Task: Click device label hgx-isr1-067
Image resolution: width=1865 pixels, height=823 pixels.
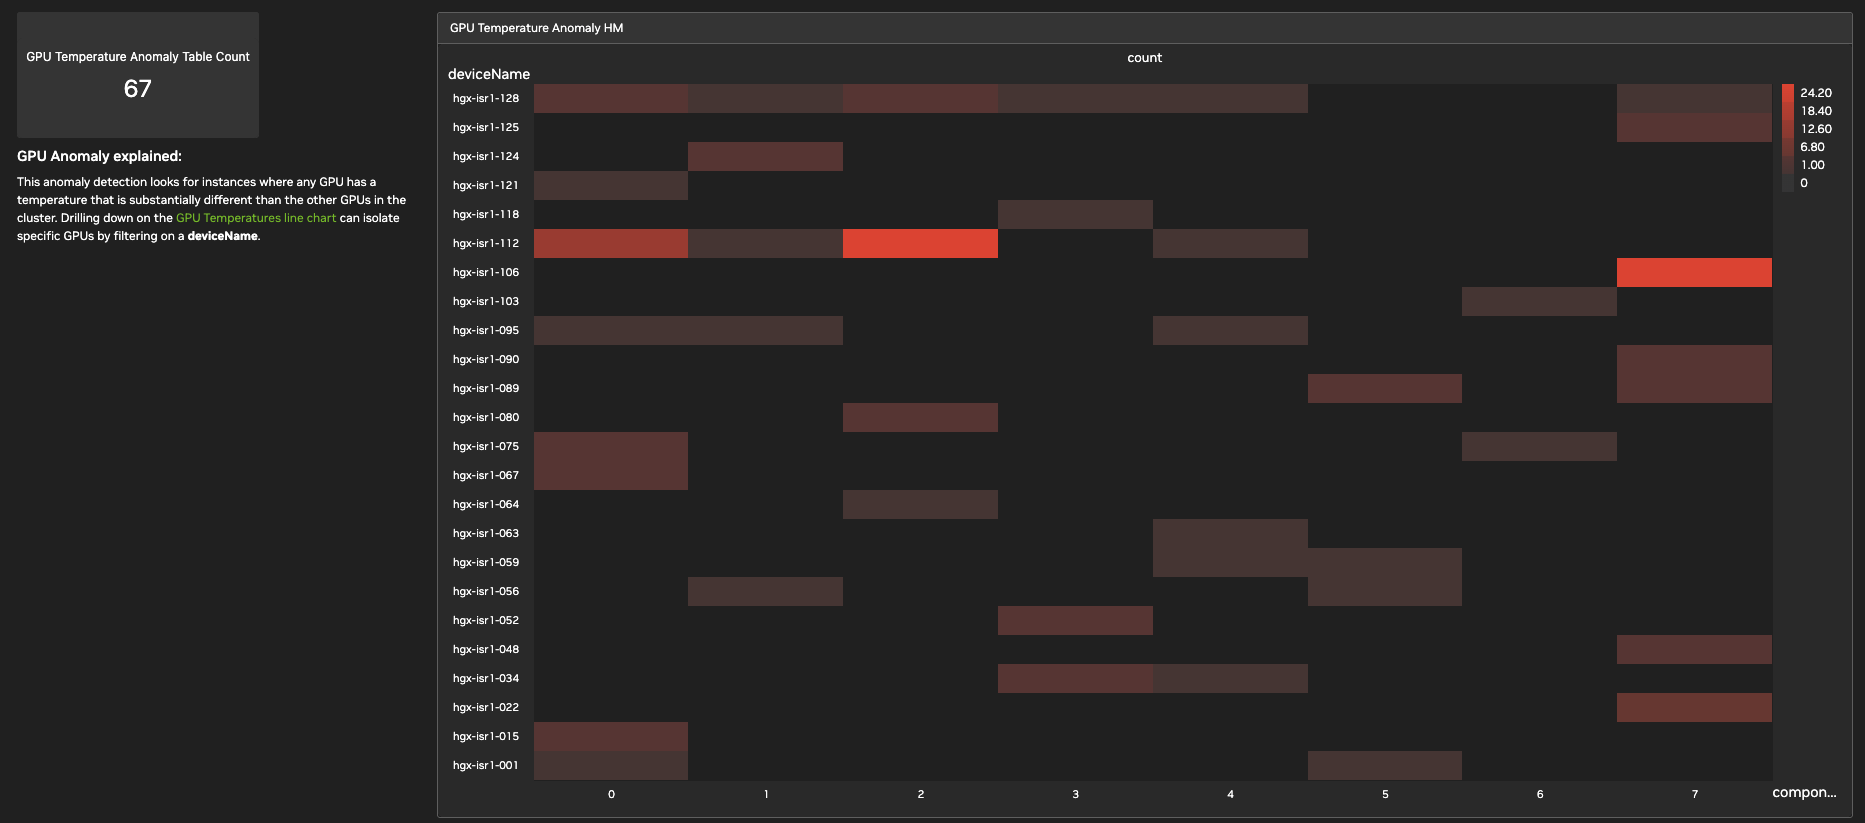Action: pos(486,475)
